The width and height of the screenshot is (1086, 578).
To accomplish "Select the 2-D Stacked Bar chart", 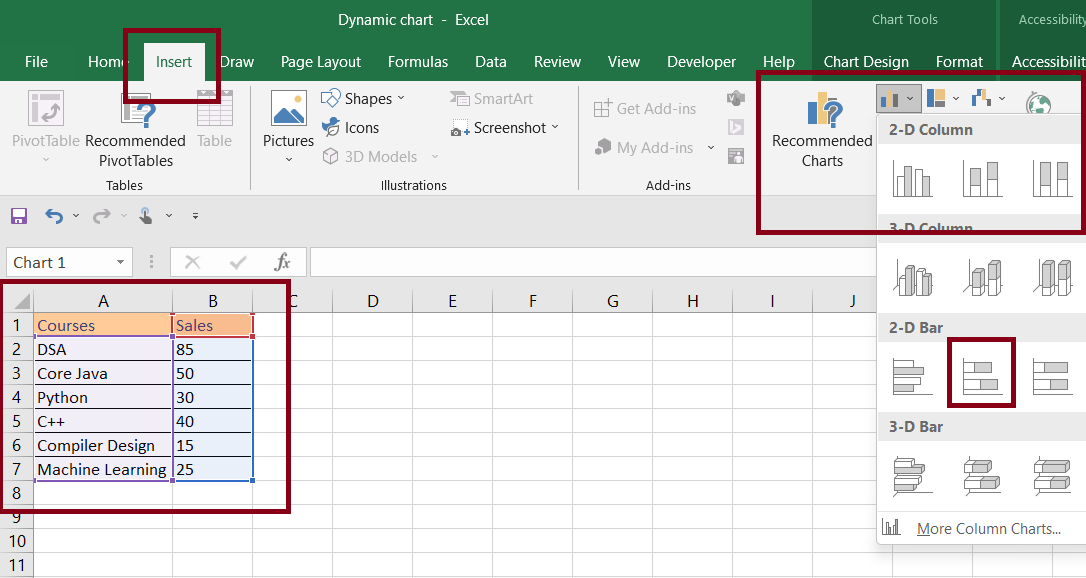I will click(x=981, y=374).
